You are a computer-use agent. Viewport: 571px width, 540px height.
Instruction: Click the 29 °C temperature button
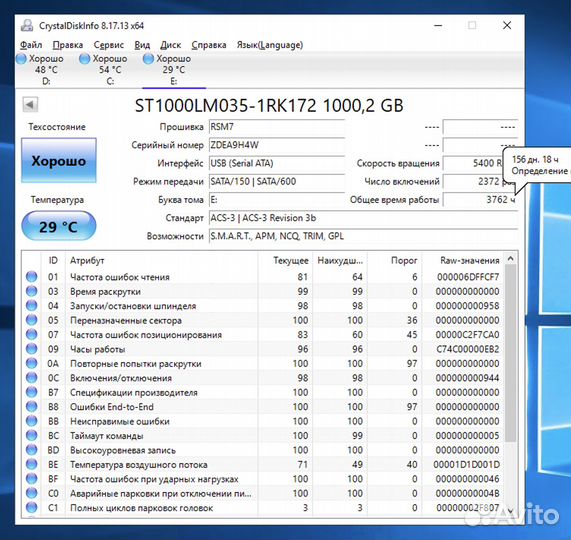click(x=59, y=226)
